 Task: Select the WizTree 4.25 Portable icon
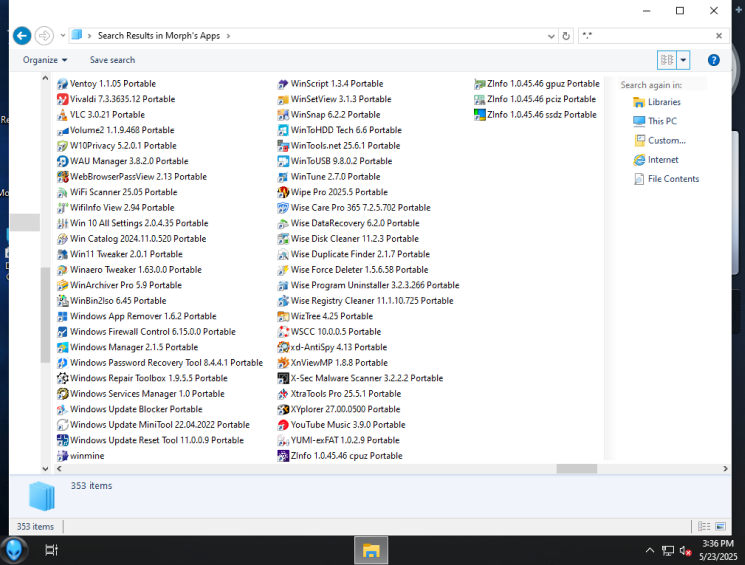(x=283, y=316)
